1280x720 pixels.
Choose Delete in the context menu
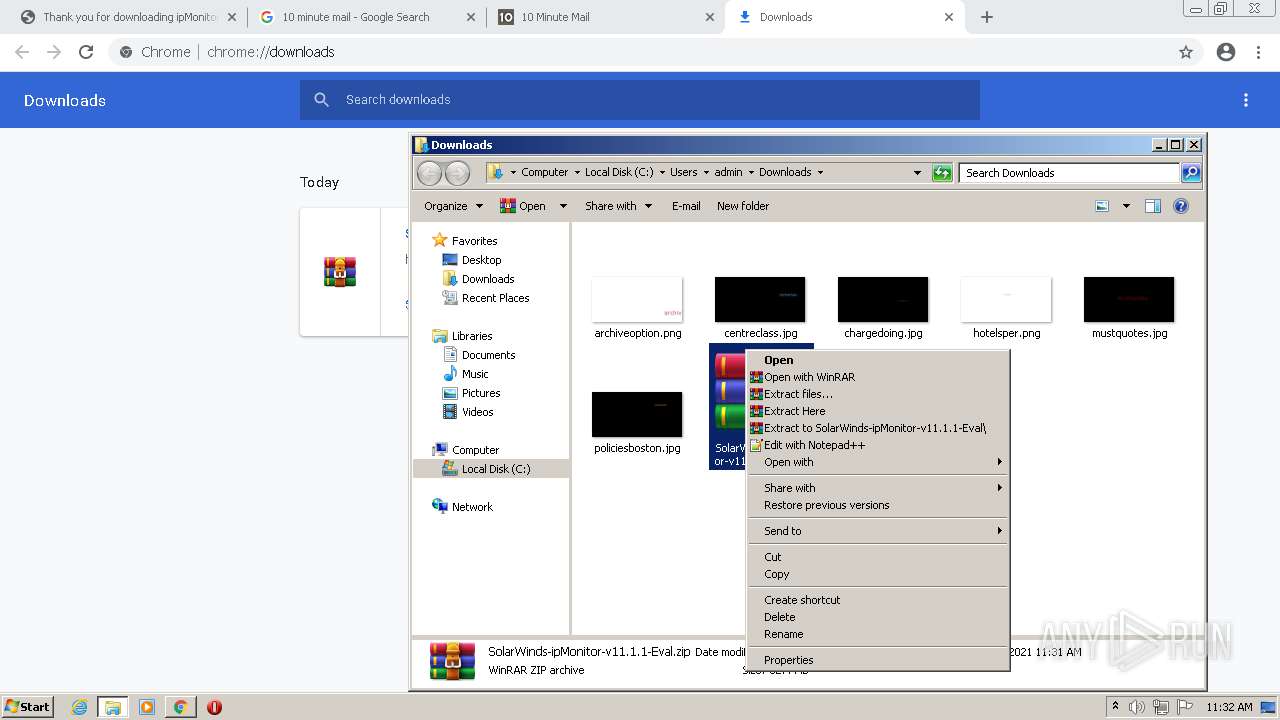(x=879, y=617)
